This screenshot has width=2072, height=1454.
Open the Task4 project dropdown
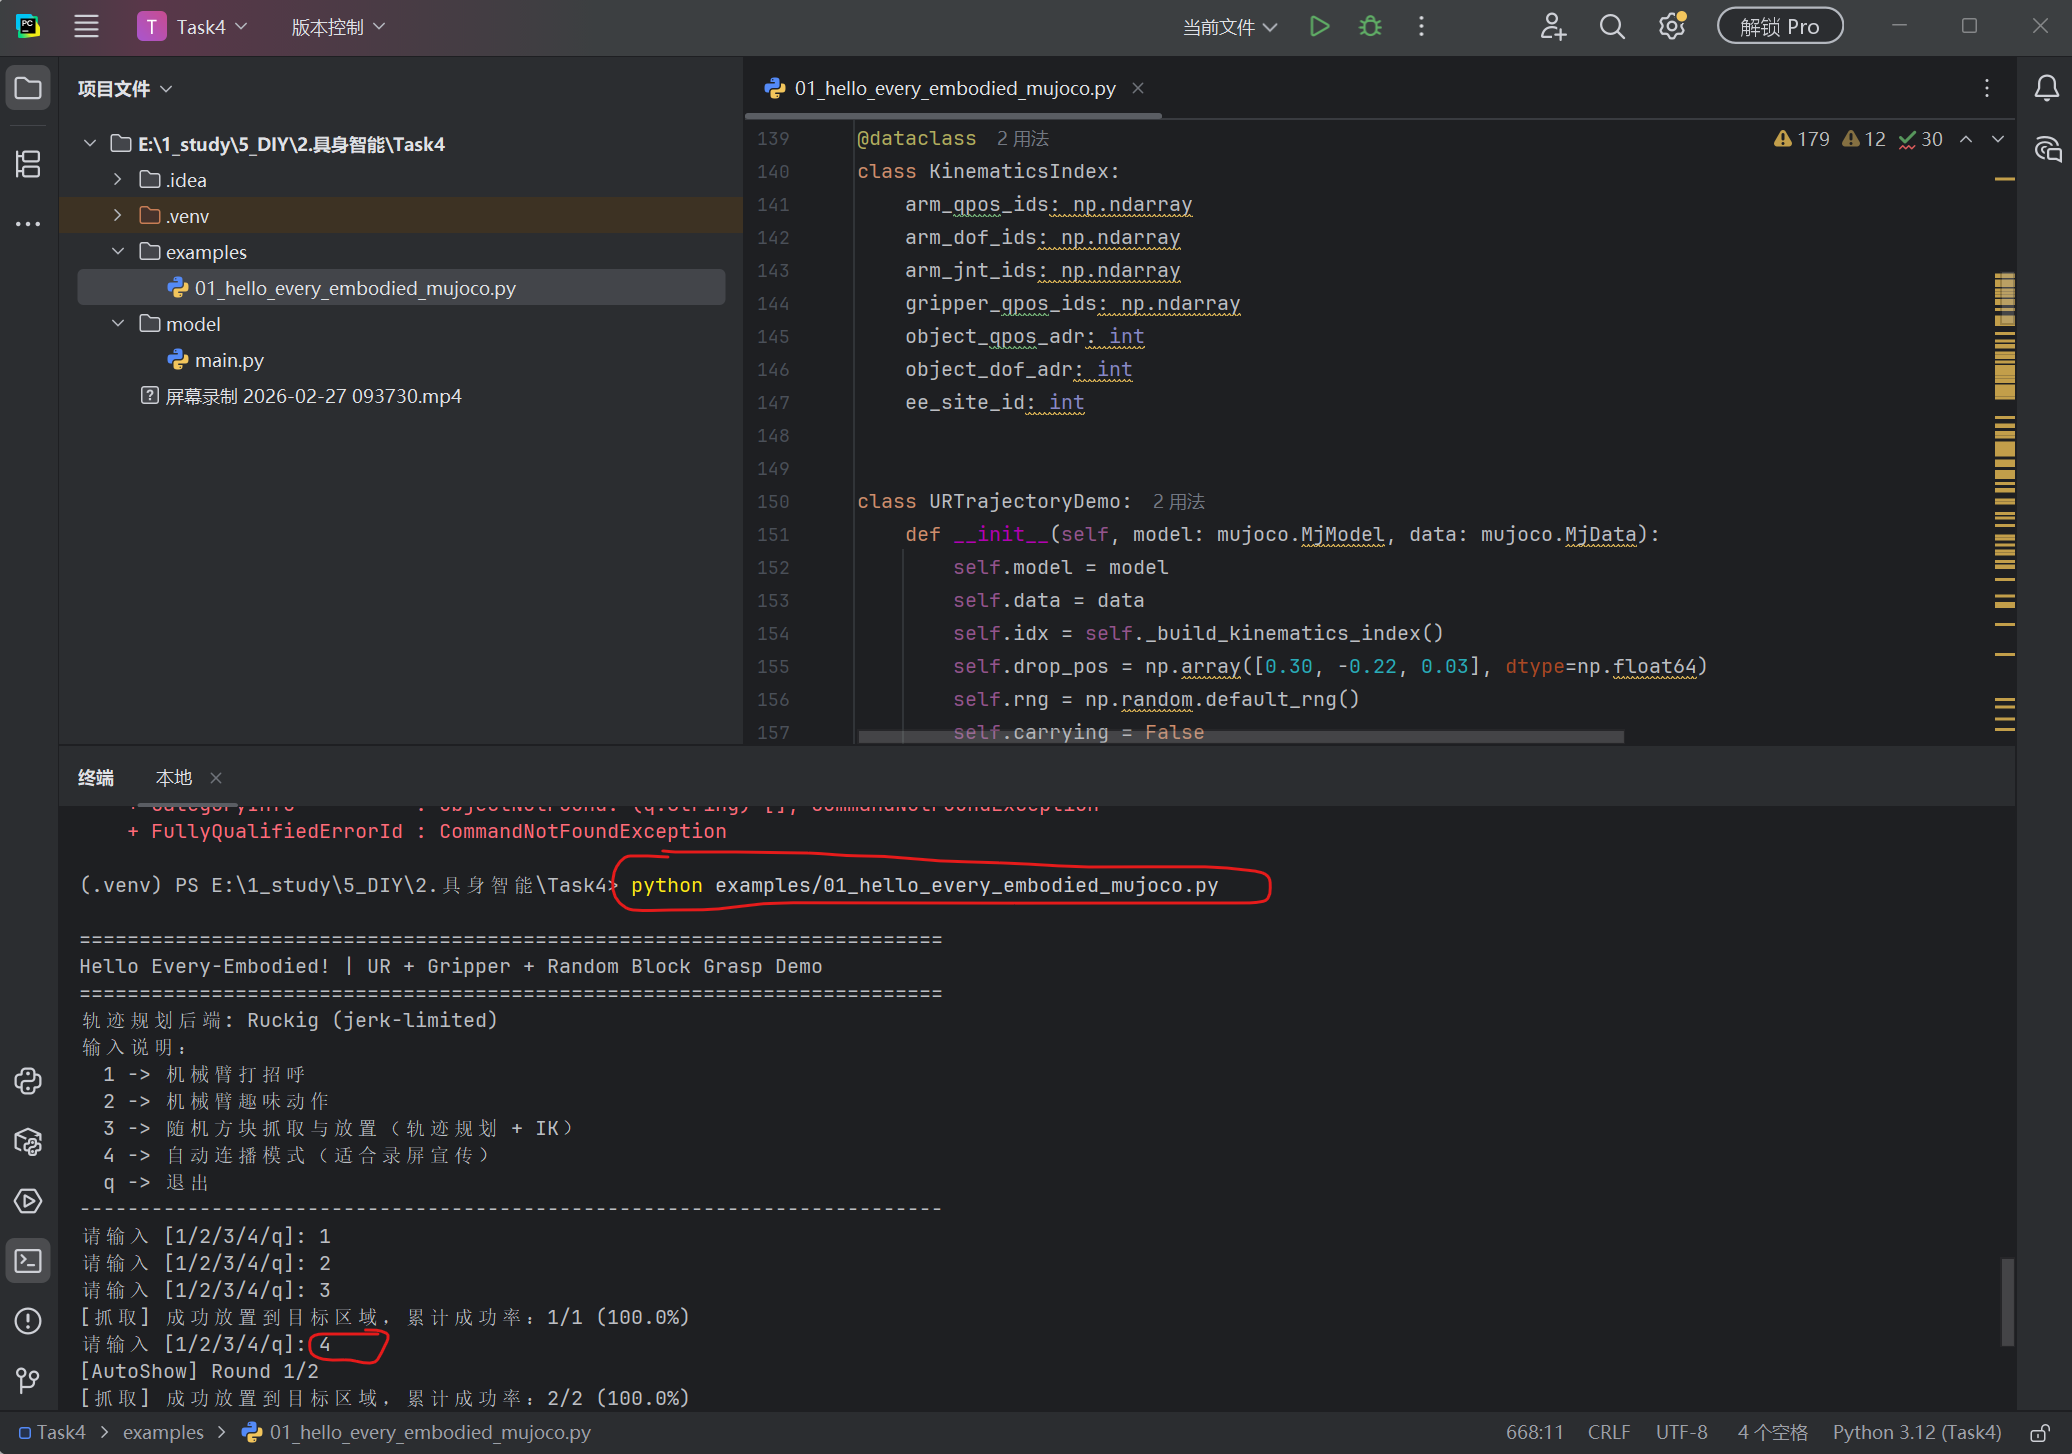click(192, 27)
